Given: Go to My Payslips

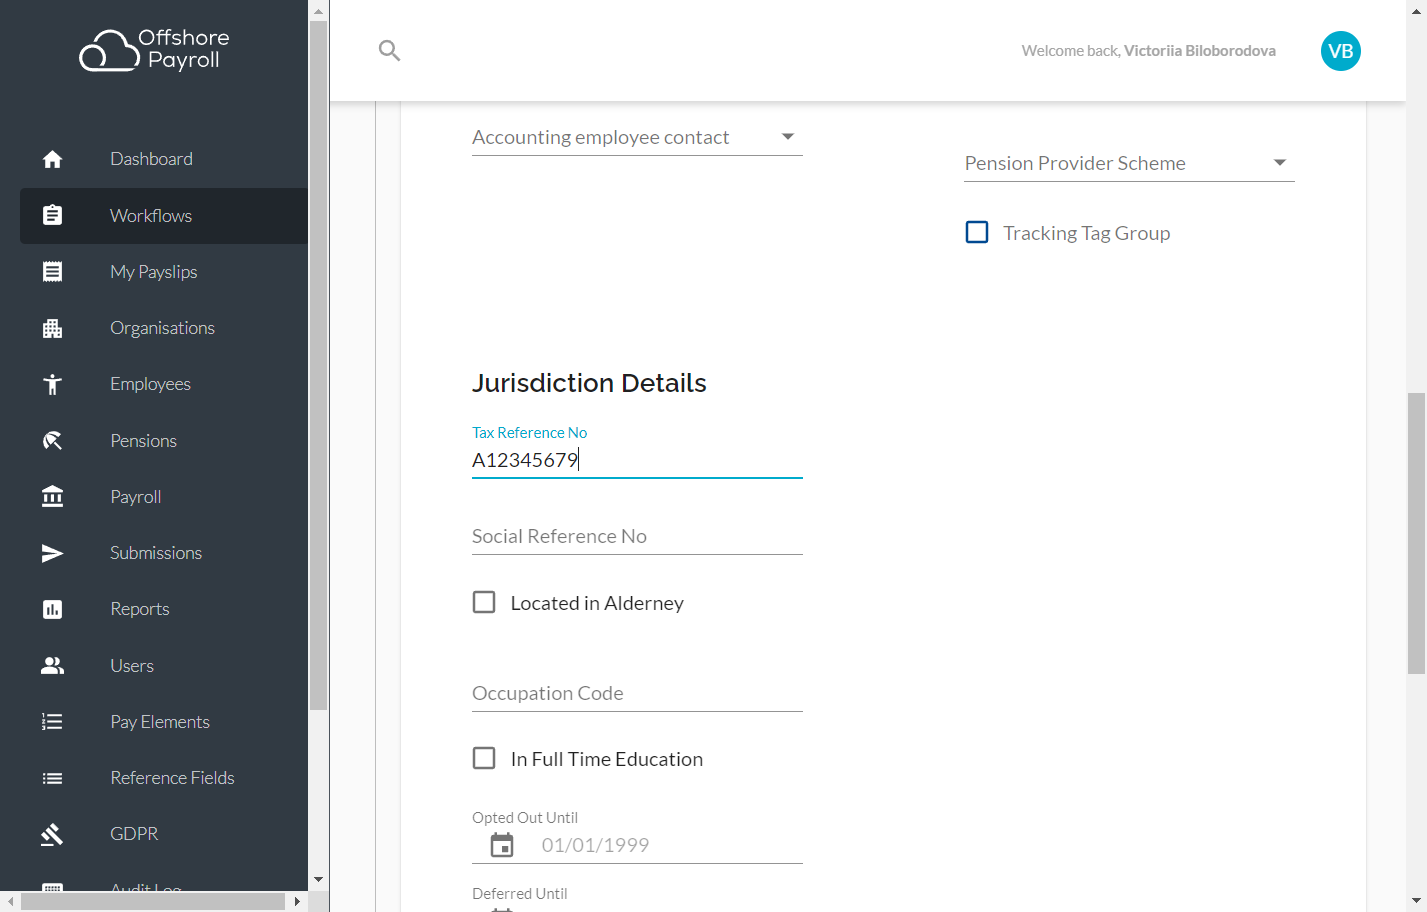Looking at the screenshot, I should 164,271.
